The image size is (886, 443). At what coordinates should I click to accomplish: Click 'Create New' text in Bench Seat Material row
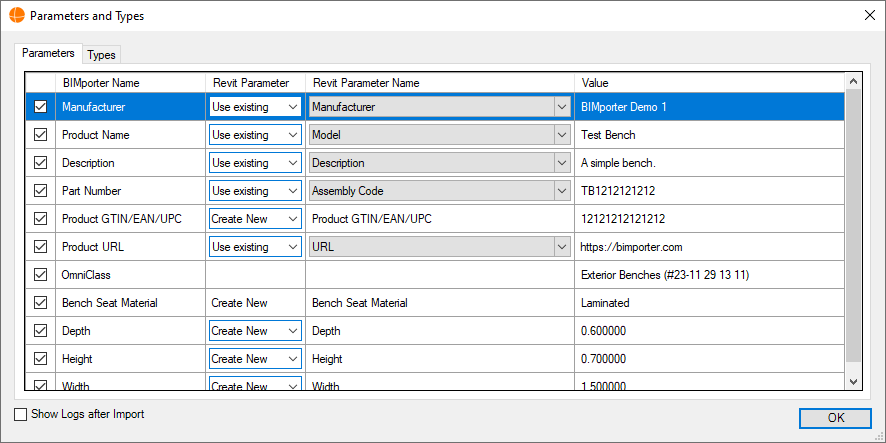point(240,303)
